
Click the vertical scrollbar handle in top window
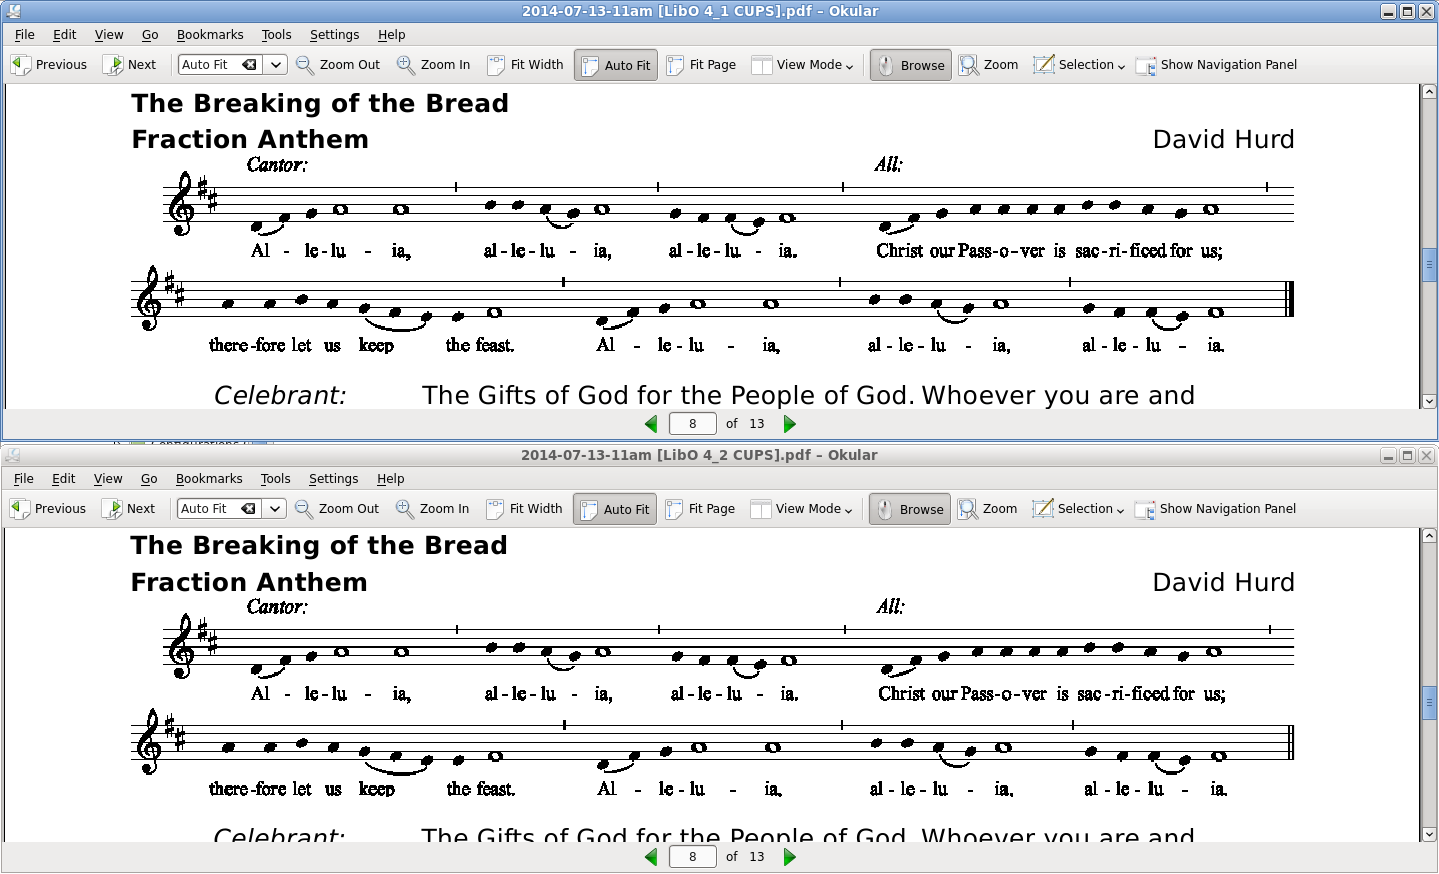[x=1429, y=265]
